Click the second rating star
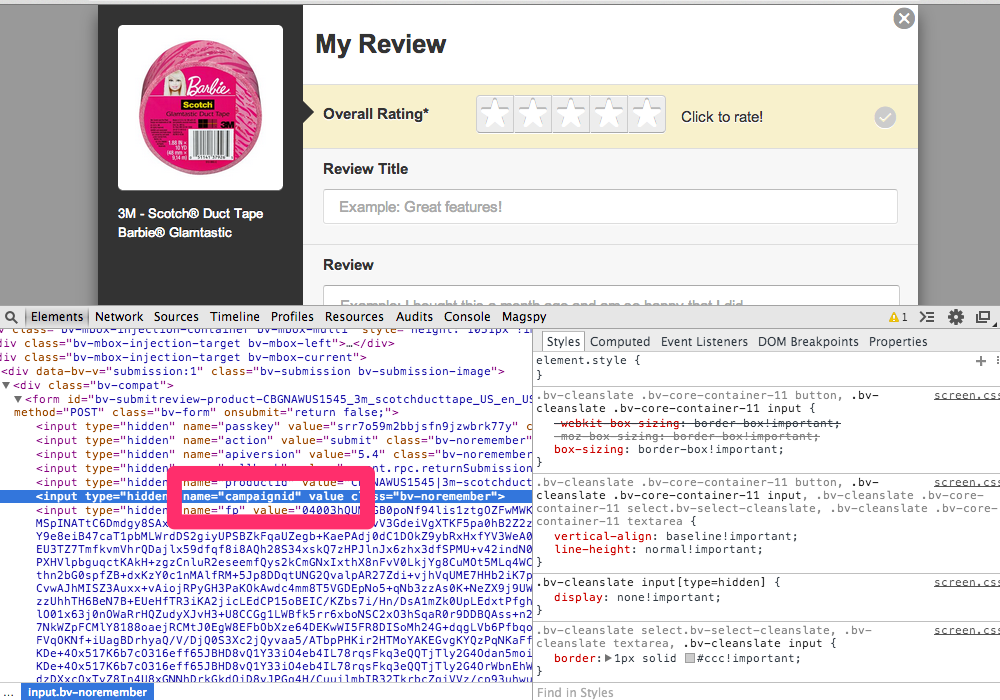This screenshot has height=700, width=1000. pyautogui.click(x=533, y=115)
